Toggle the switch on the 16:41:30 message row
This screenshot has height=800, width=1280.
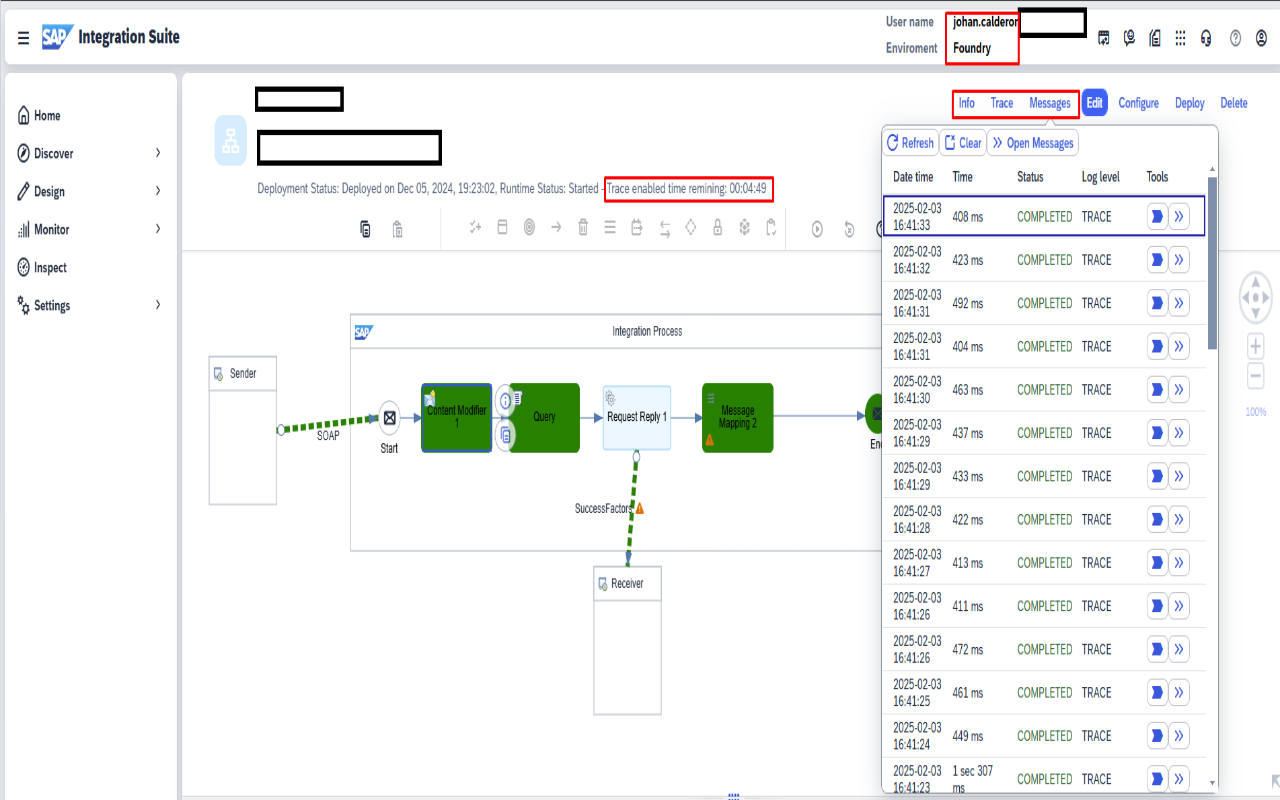tap(1157, 389)
